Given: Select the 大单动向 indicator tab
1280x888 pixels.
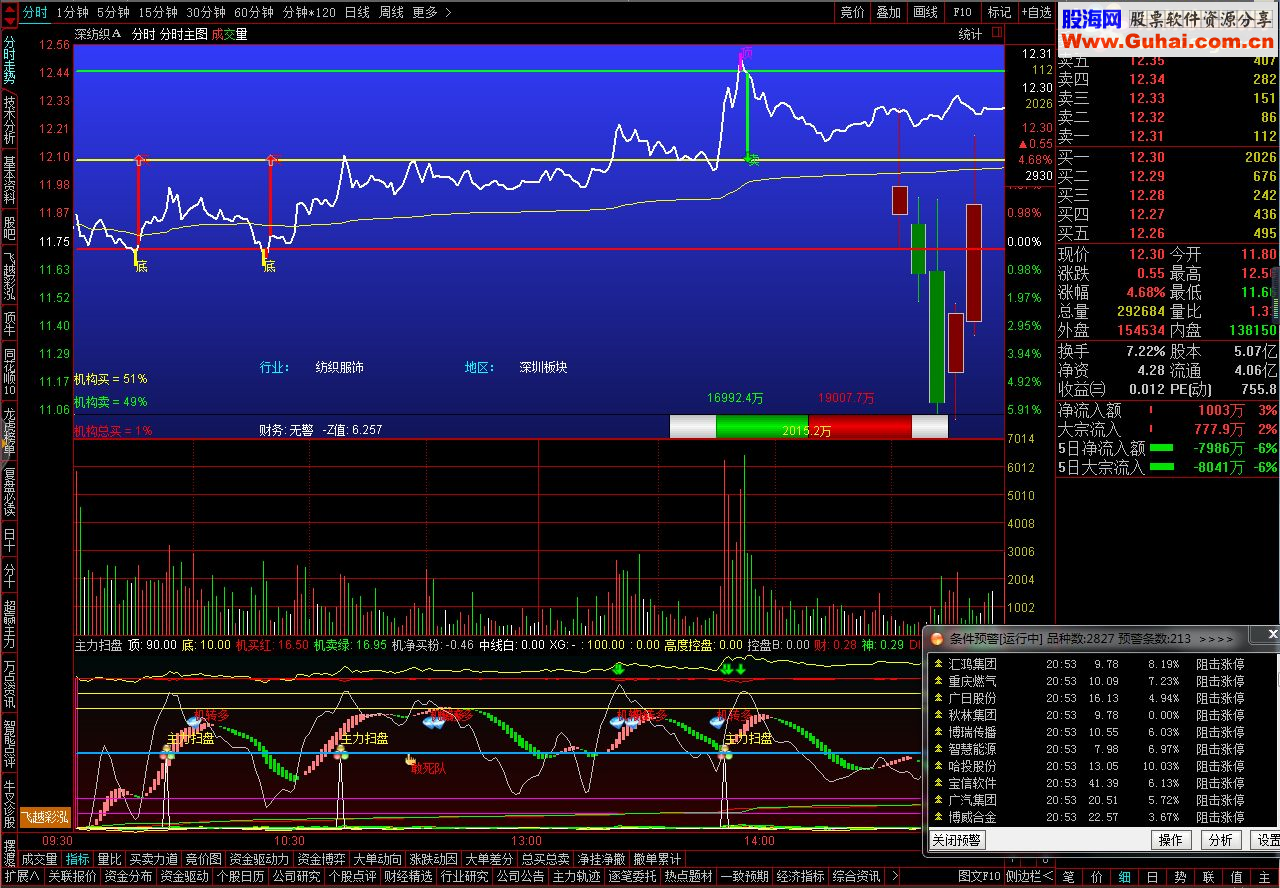Looking at the screenshot, I should coord(378,859).
